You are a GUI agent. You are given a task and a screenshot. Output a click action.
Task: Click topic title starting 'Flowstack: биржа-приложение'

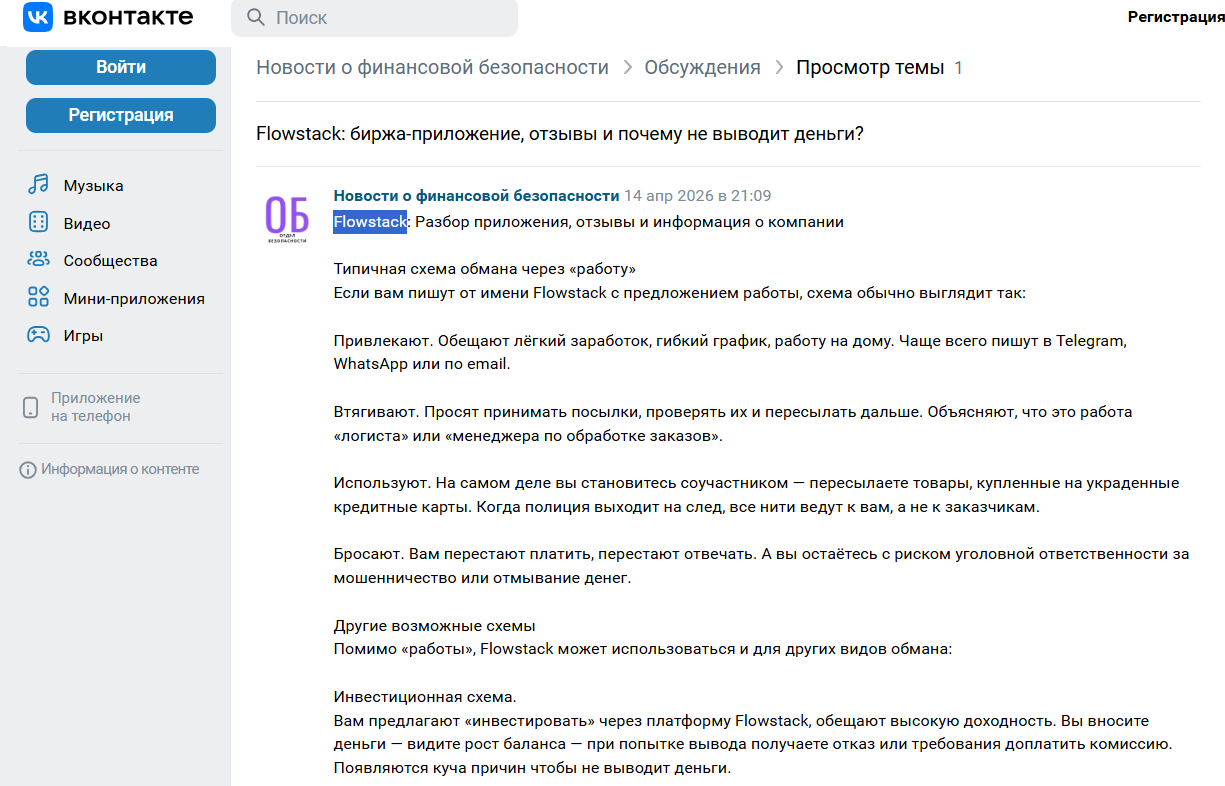[x=560, y=134]
